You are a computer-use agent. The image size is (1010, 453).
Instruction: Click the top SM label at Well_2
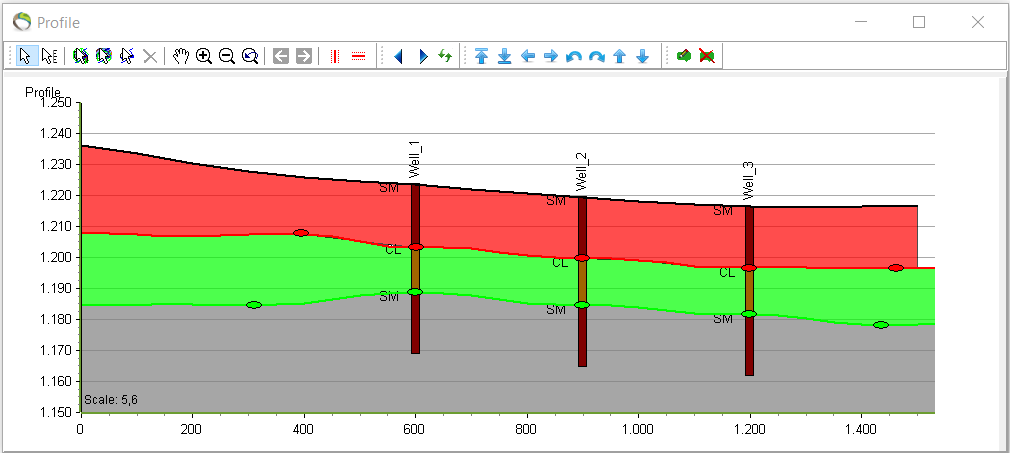click(556, 201)
